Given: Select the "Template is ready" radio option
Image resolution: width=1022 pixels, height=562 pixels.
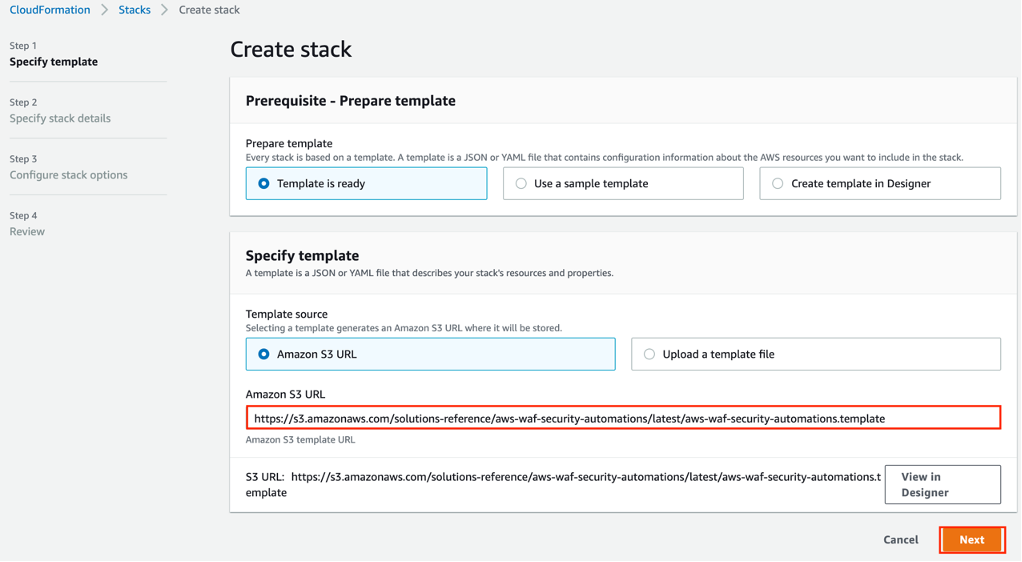Looking at the screenshot, I should (x=264, y=184).
